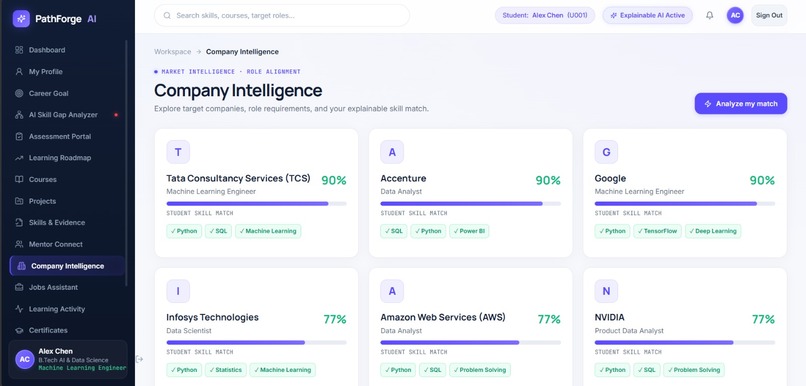Screen dimensions: 806x386
Task: Click the Analyze my match button
Action: (x=741, y=104)
